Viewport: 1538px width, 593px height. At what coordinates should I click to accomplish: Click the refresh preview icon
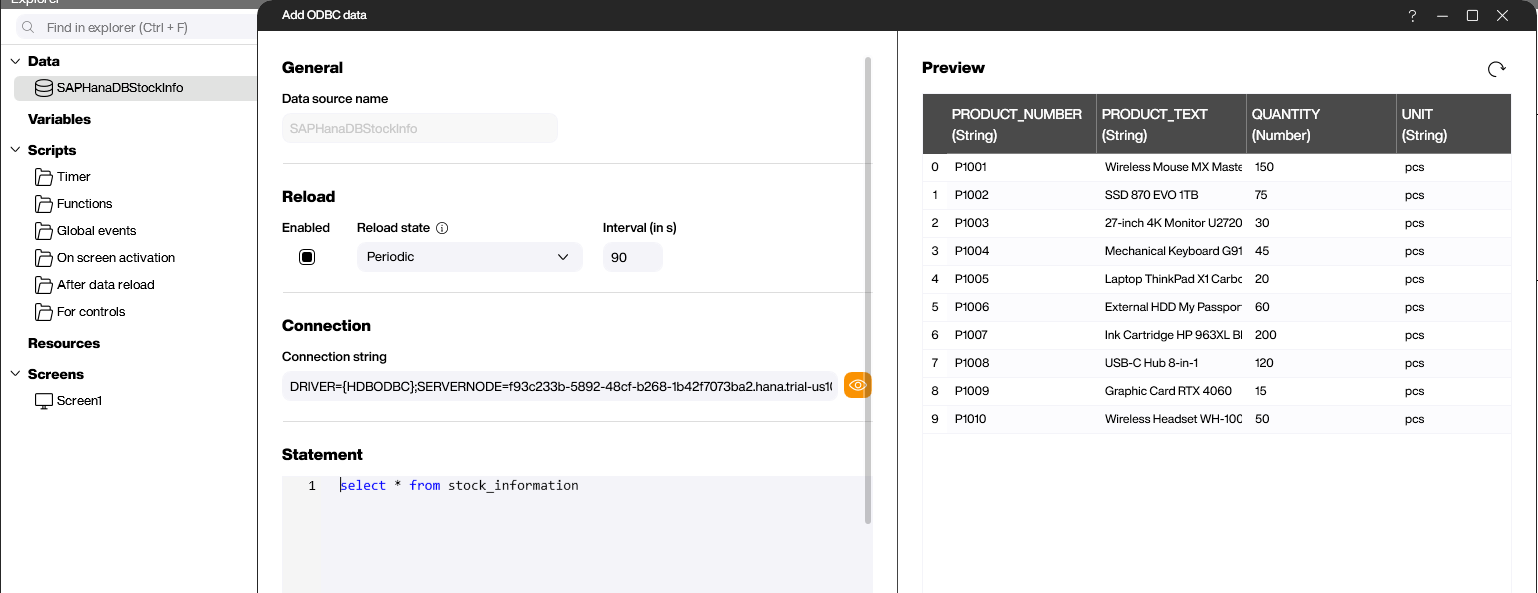[1496, 69]
